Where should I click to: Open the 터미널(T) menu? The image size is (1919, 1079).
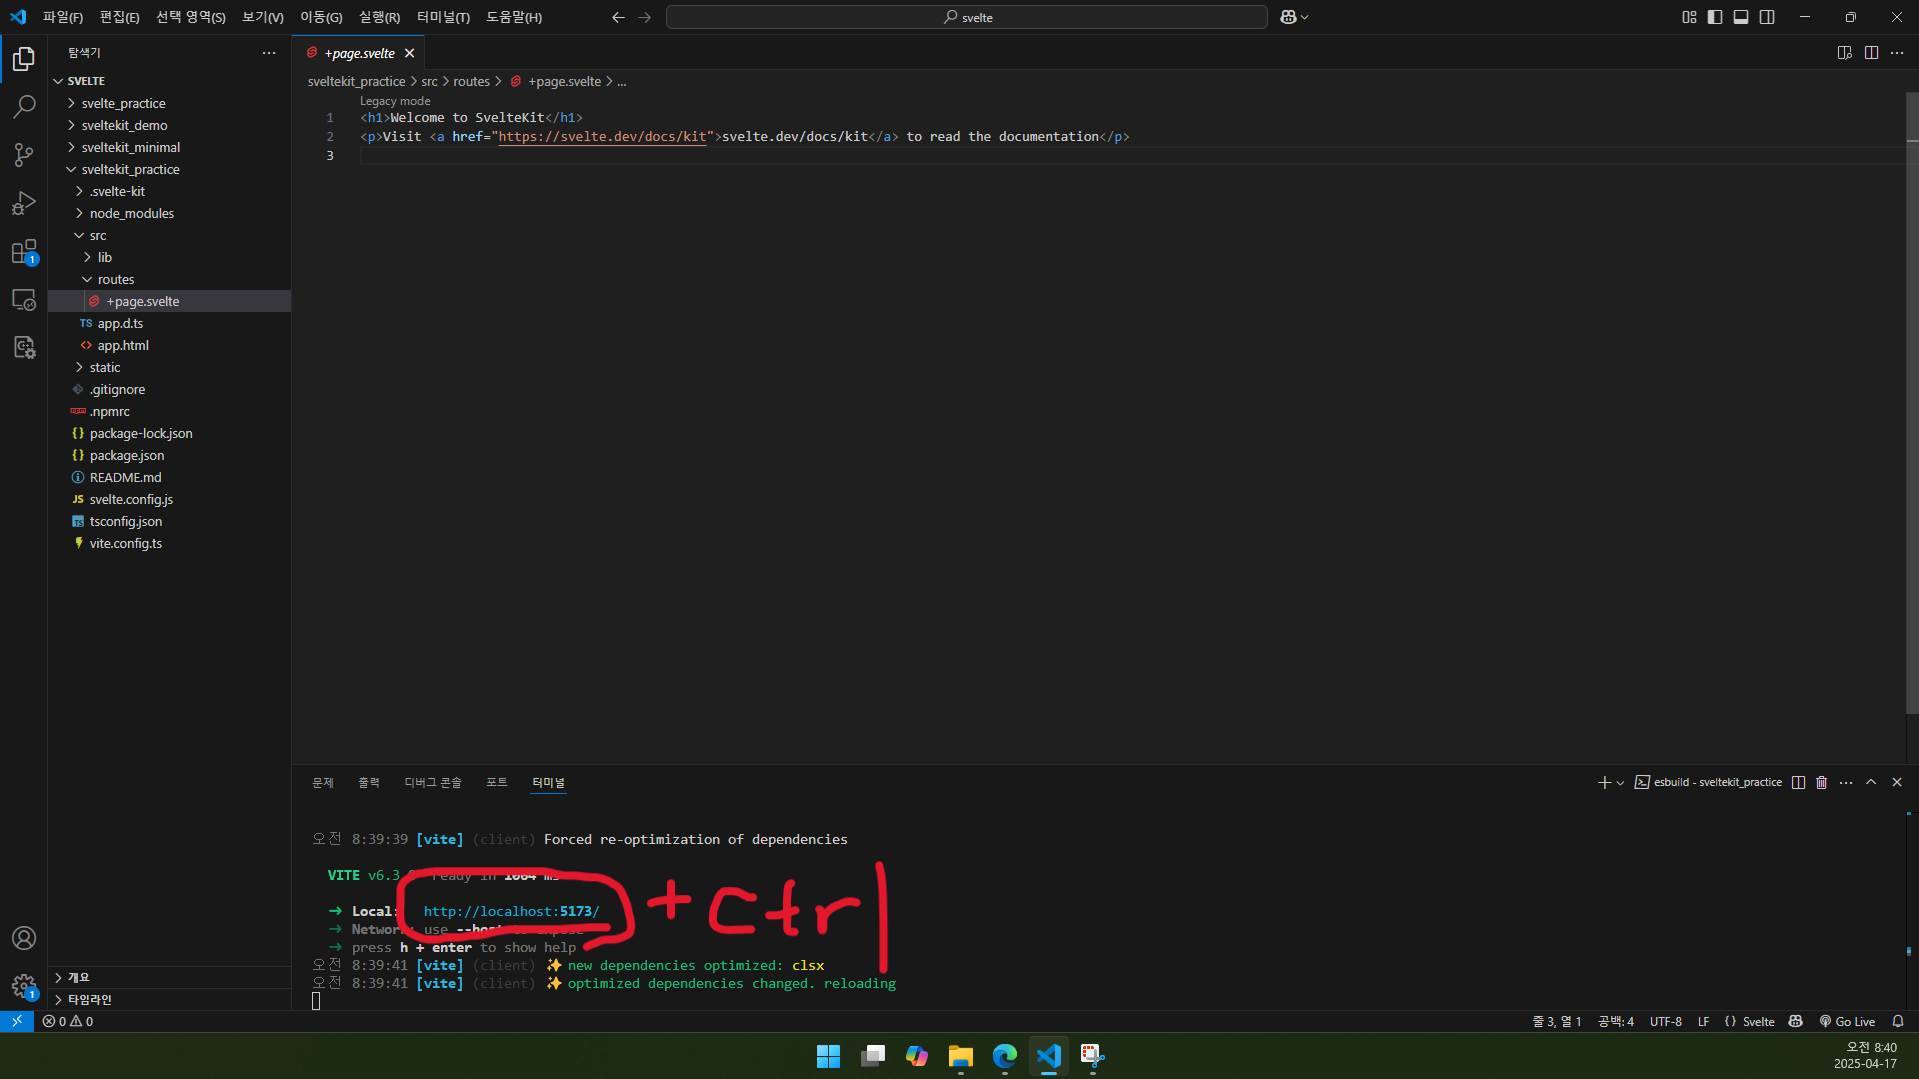coord(443,17)
